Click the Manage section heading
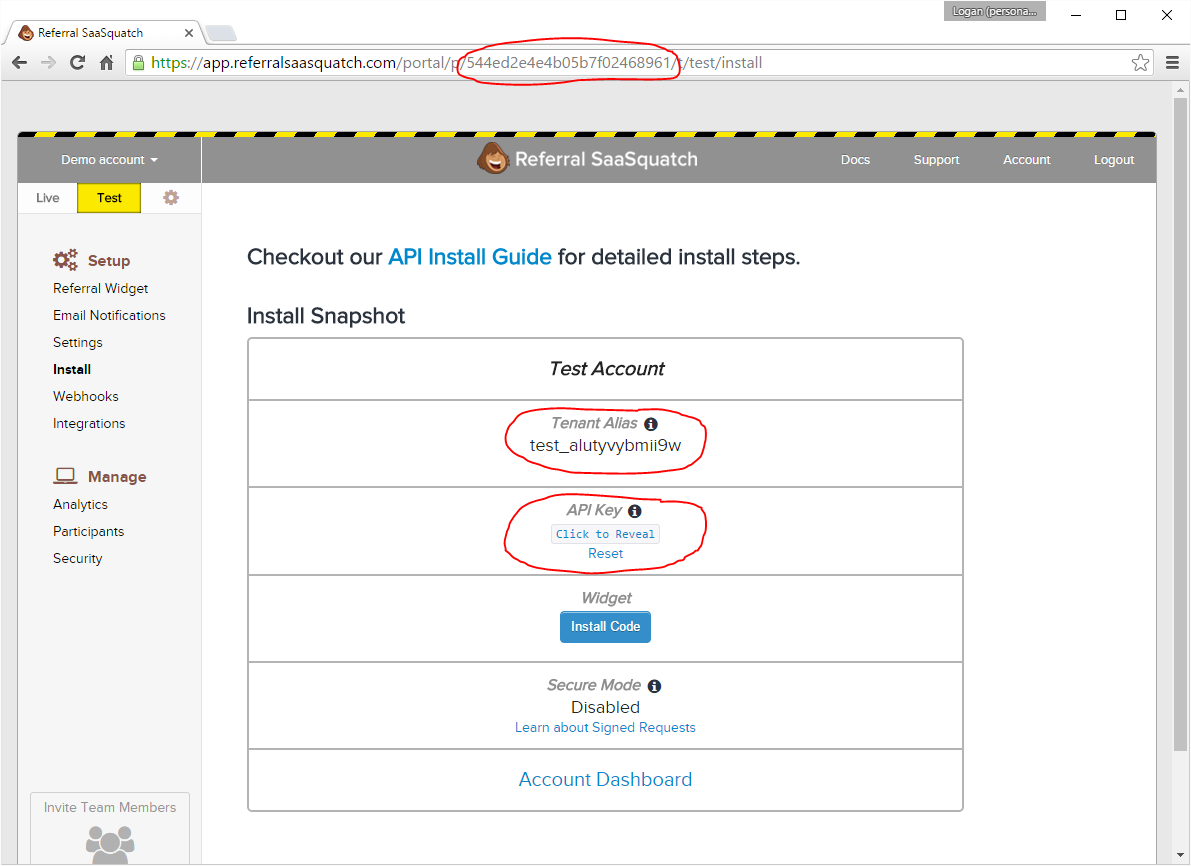1191x866 pixels. tap(117, 477)
